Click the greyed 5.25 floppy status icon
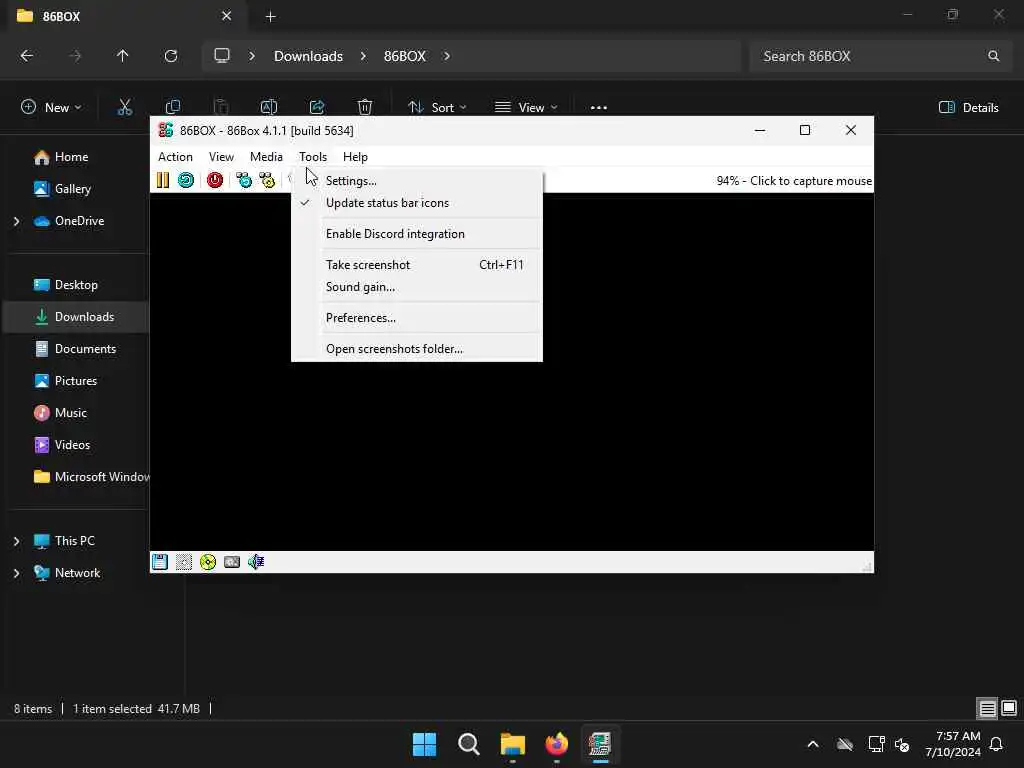Screen dimensions: 1024x768 point(184,562)
